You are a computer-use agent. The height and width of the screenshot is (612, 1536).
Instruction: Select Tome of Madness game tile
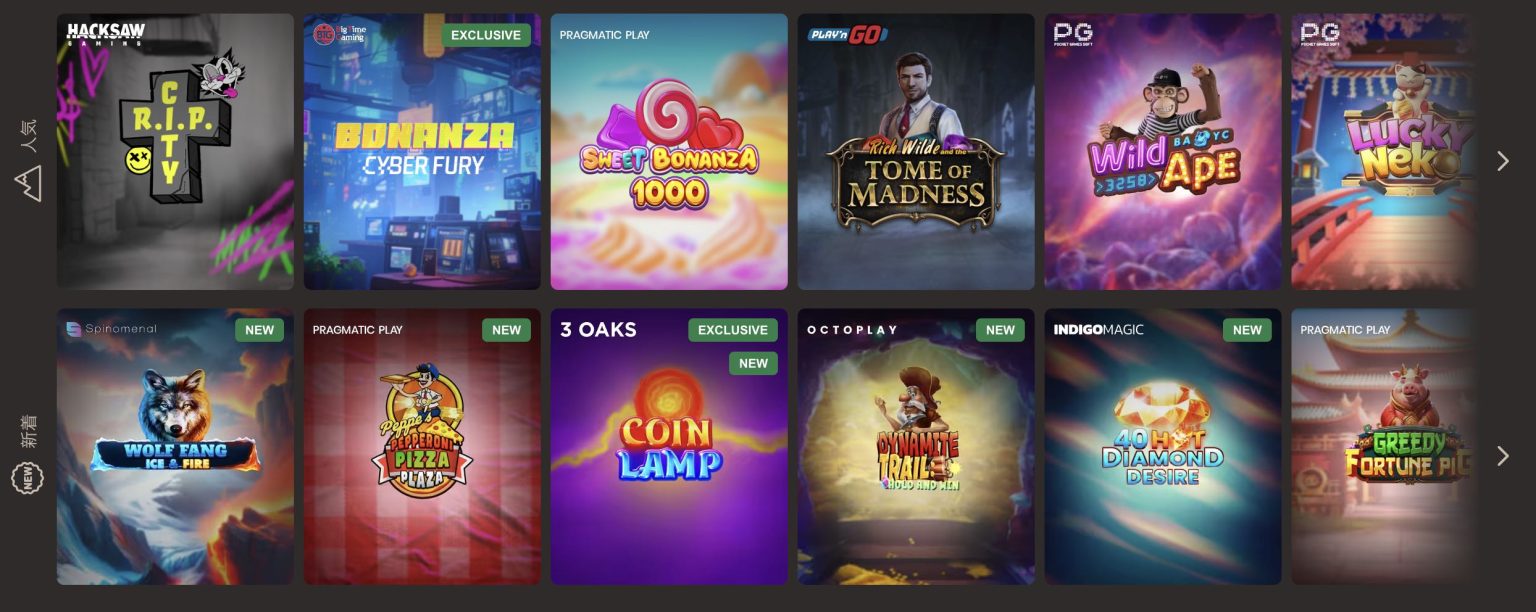(916, 151)
